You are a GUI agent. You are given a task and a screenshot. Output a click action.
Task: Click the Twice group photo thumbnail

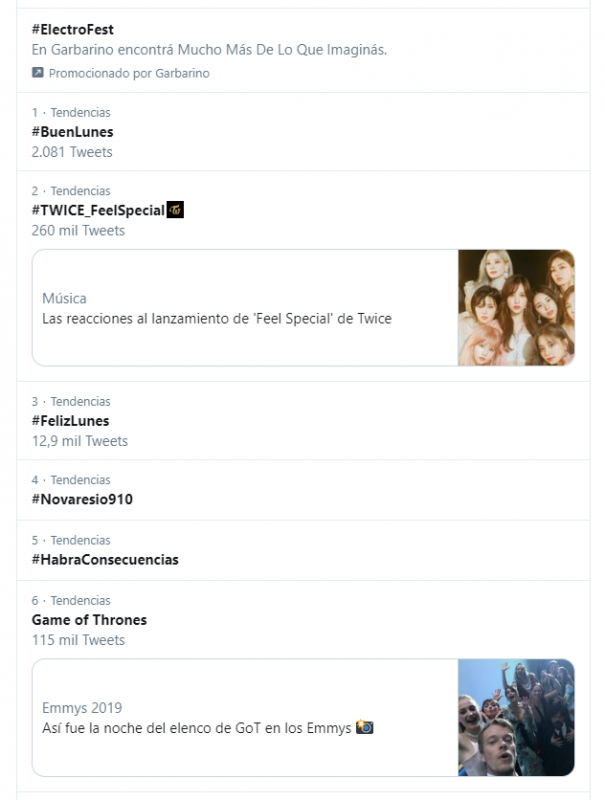tap(516, 307)
